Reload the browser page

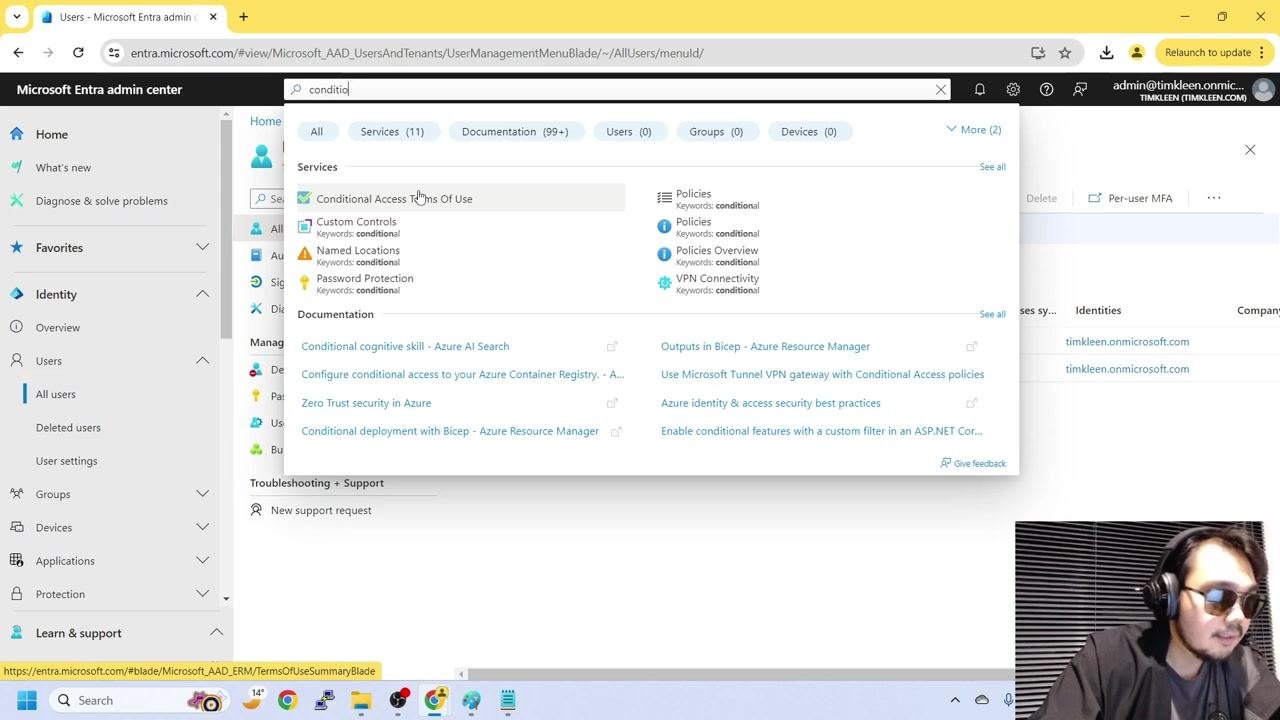78,53
